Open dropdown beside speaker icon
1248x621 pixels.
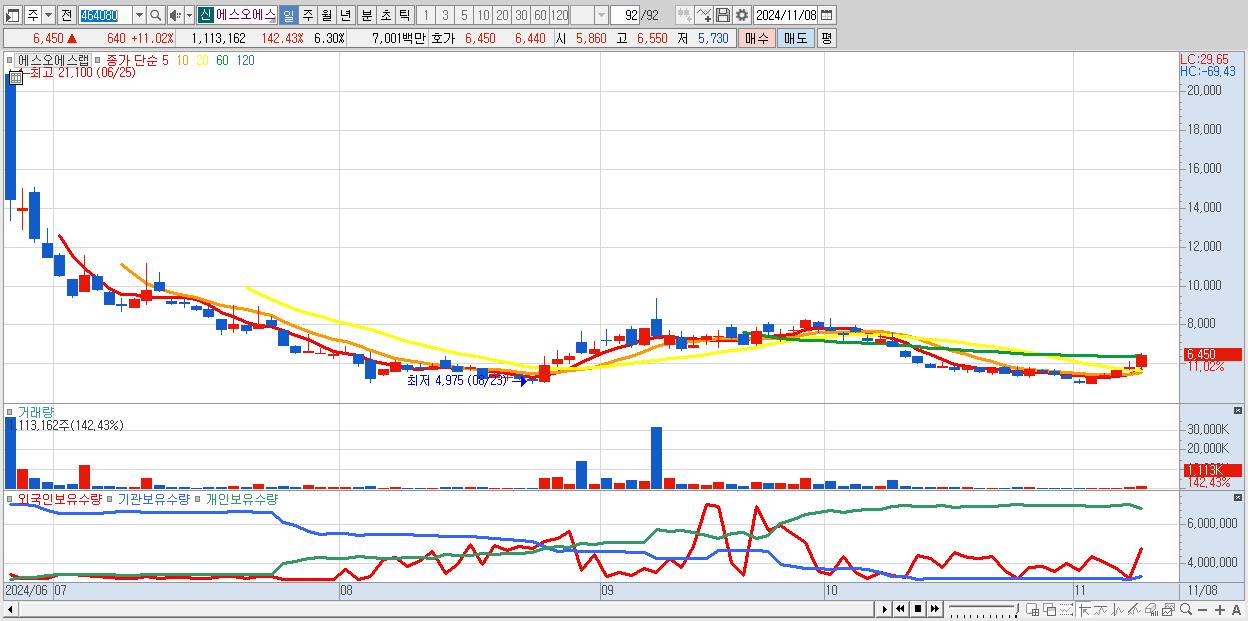coord(189,16)
